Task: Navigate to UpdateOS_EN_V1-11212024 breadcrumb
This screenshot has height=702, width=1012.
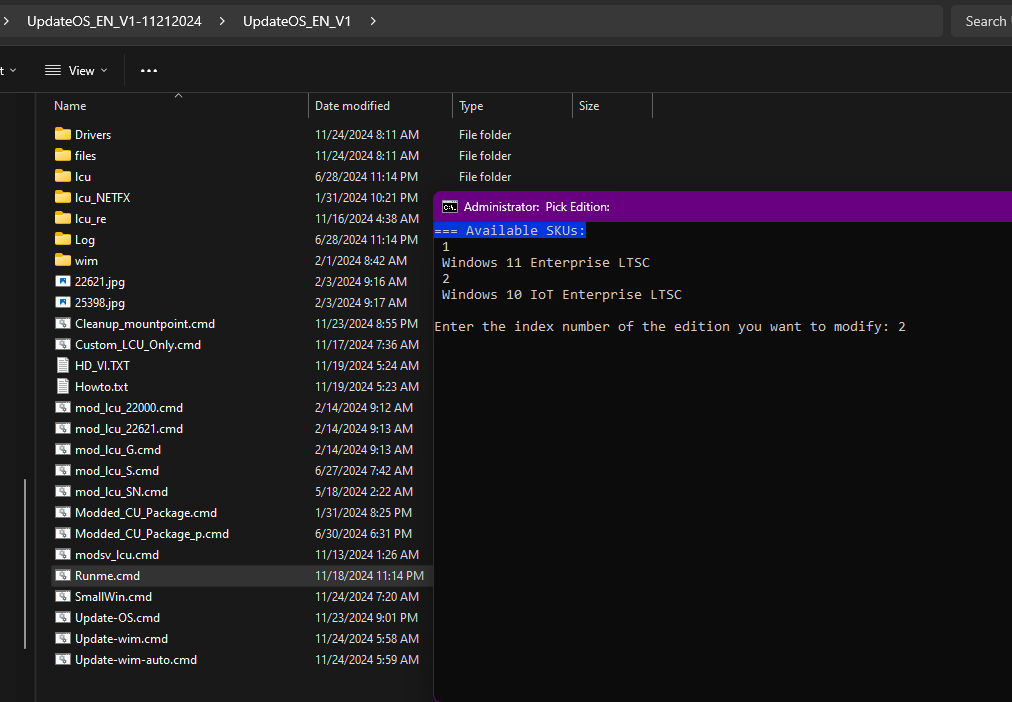Action: (x=114, y=21)
